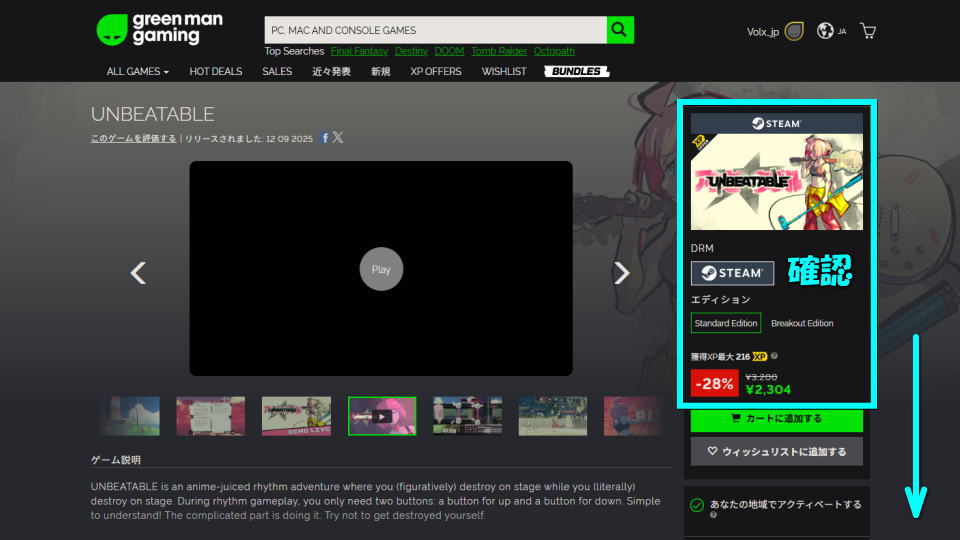Share the game on Facebook
This screenshot has width=960, height=540.
point(325,138)
